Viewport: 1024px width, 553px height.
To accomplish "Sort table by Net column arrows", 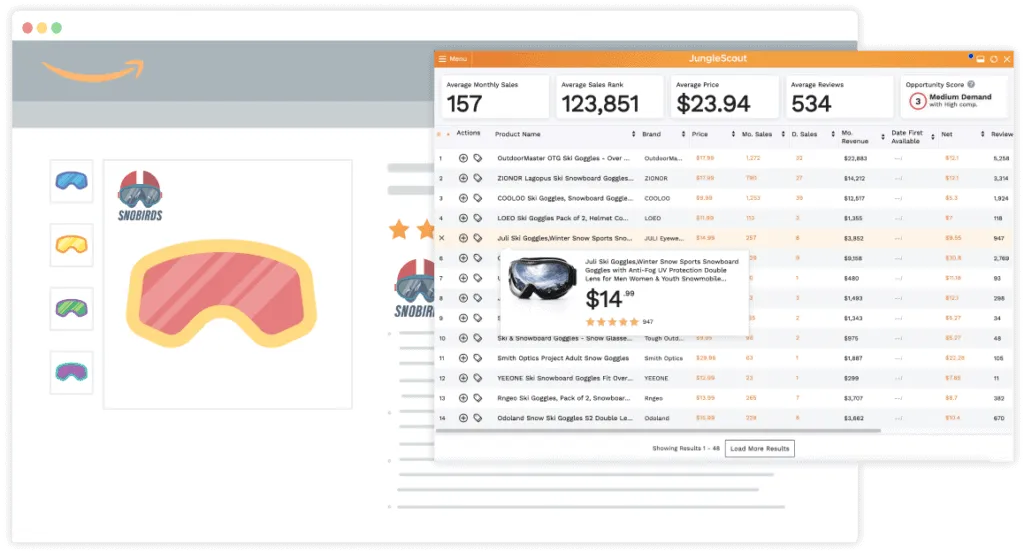I will (982, 134).
